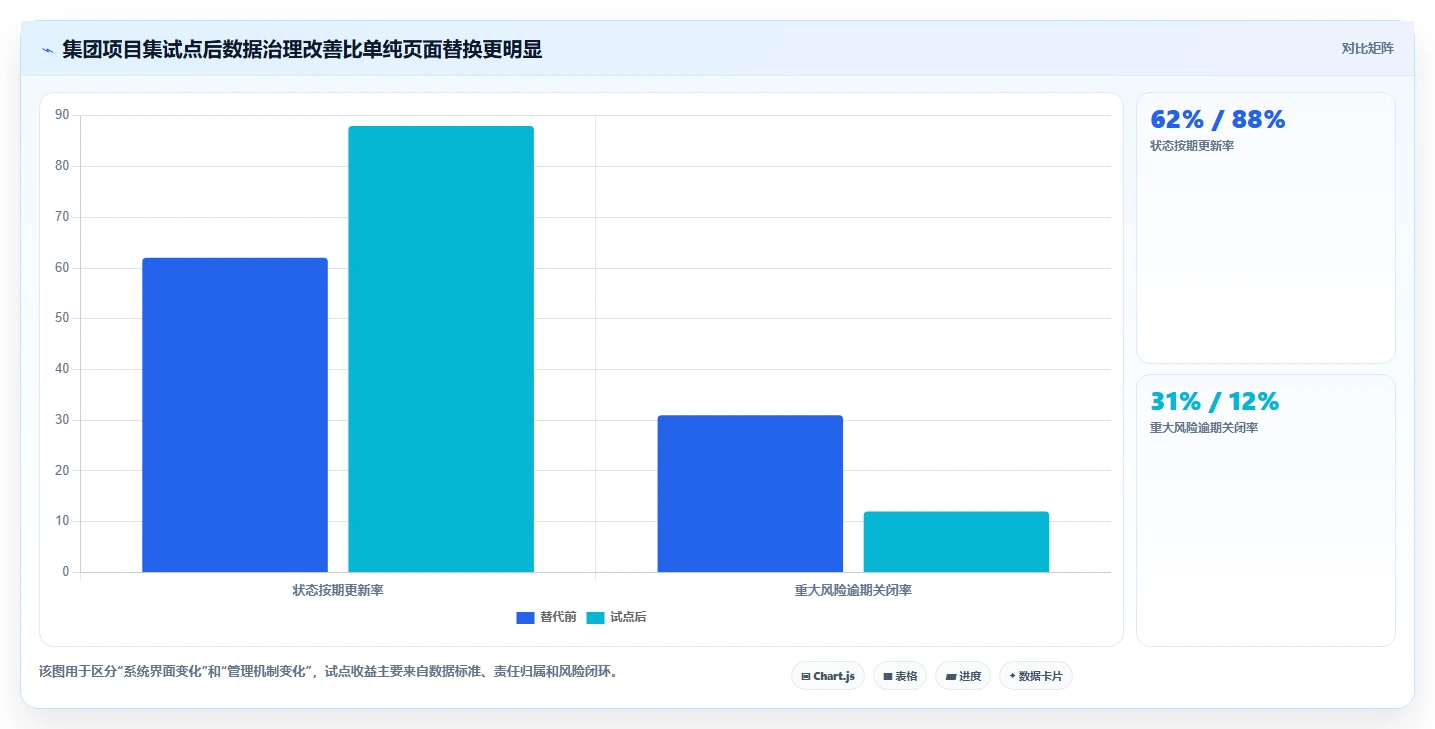The height and width of the screenshot is (729, 1435).
Task: Click the icon inside the 进度 chip
Action: [951, 677]
